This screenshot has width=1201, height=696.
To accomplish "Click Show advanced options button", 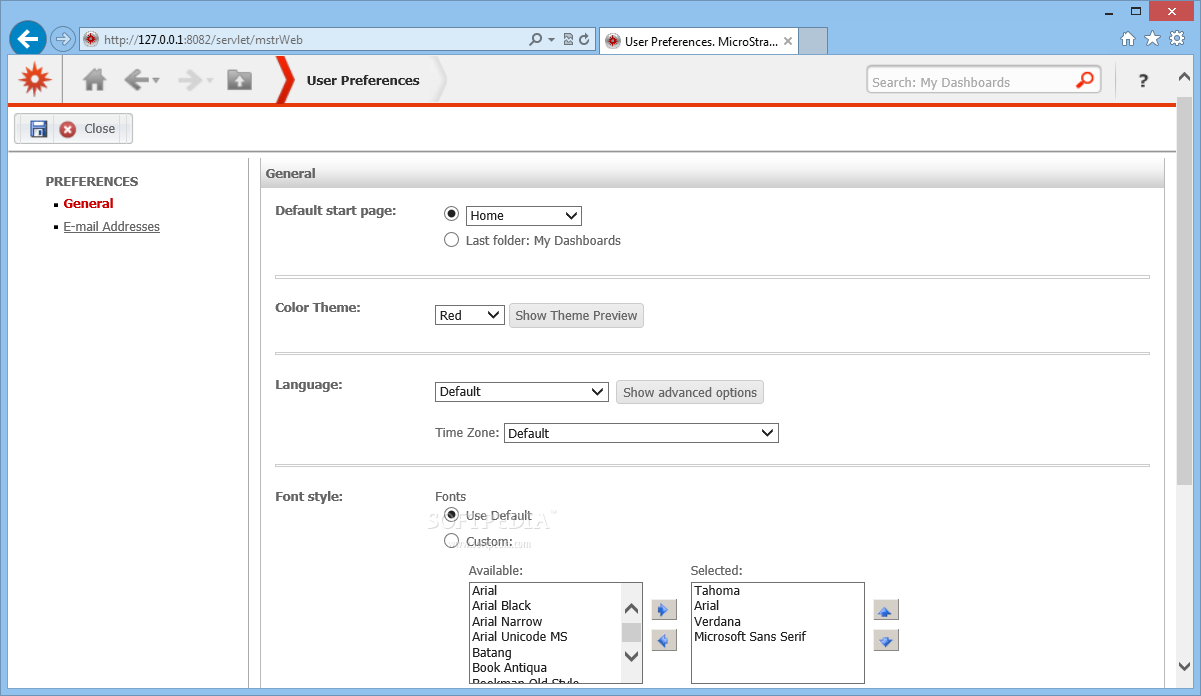I will pyautogui.click(x=690, y=392).
